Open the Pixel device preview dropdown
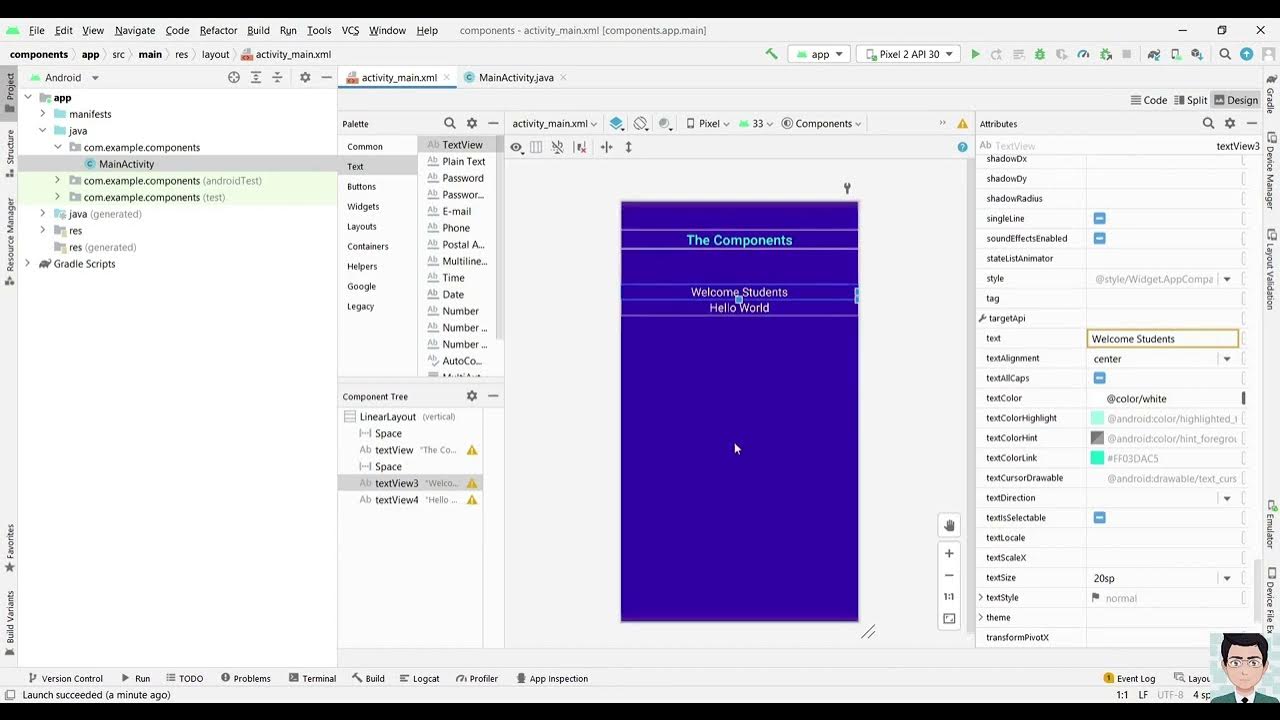The width and height of the screenshot is (1280, 720). (x=708, y=124)
